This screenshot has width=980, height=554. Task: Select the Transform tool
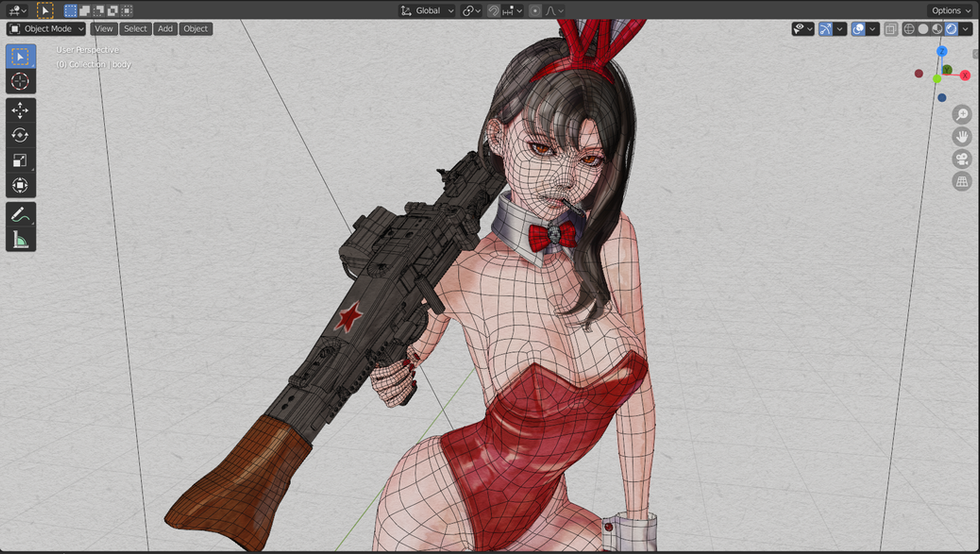(x=20, y=185)
